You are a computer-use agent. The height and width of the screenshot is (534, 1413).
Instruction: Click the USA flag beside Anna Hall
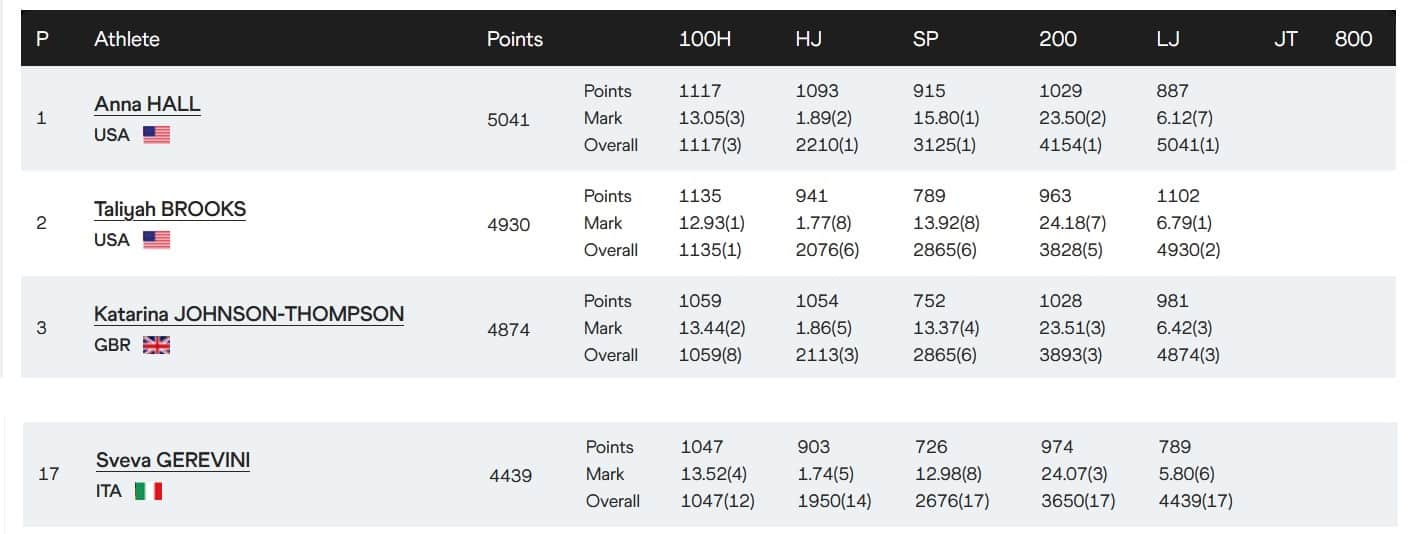point(156,135)
